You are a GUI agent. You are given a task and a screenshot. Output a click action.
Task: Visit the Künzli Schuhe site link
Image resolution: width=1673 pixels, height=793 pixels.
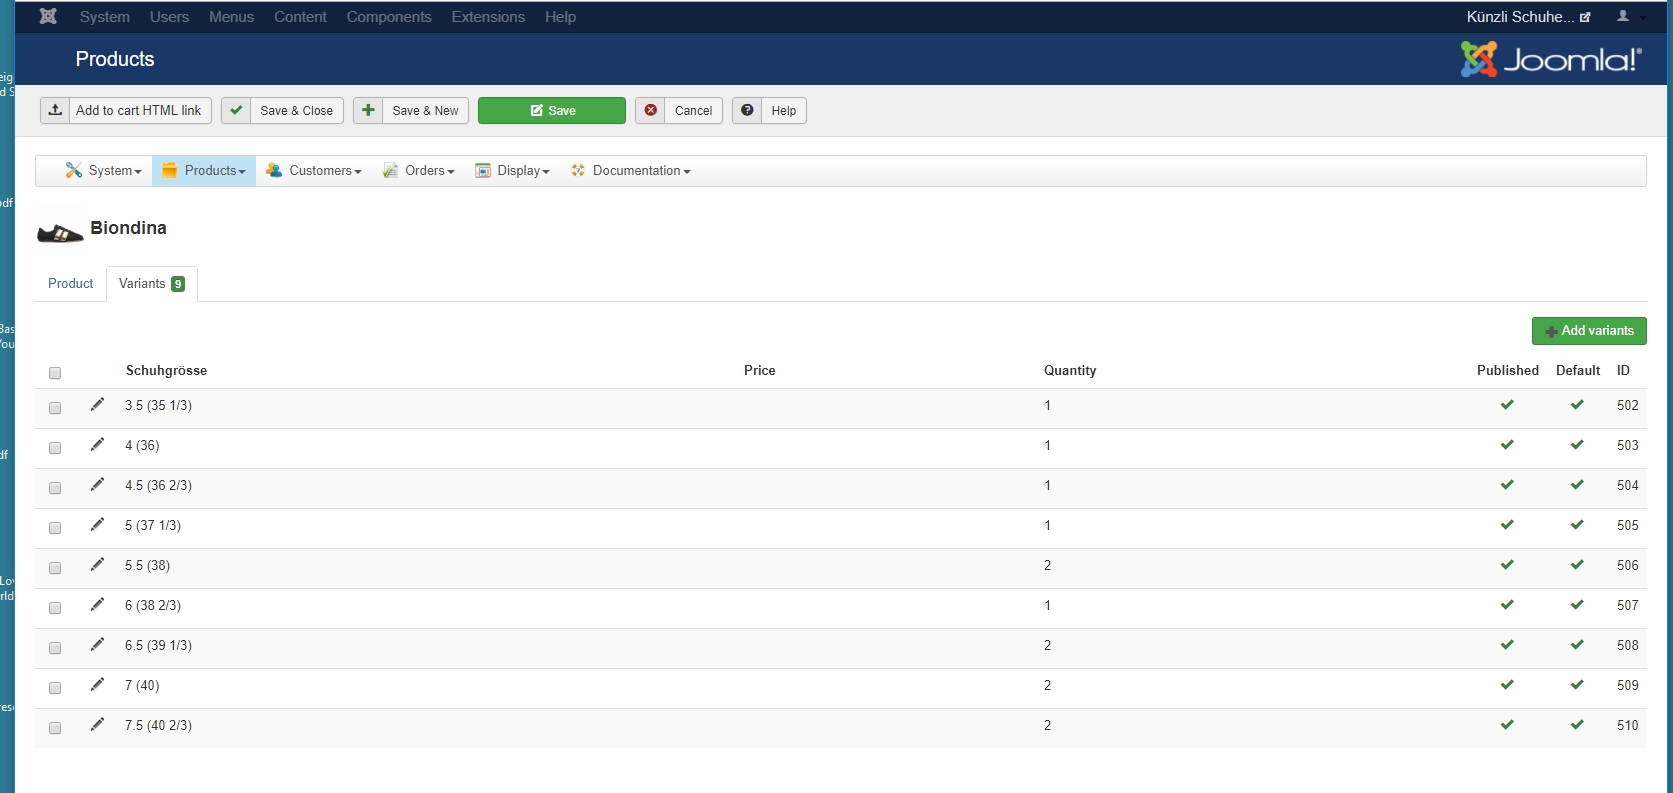pyautogui.click(x=1528, y=17)
